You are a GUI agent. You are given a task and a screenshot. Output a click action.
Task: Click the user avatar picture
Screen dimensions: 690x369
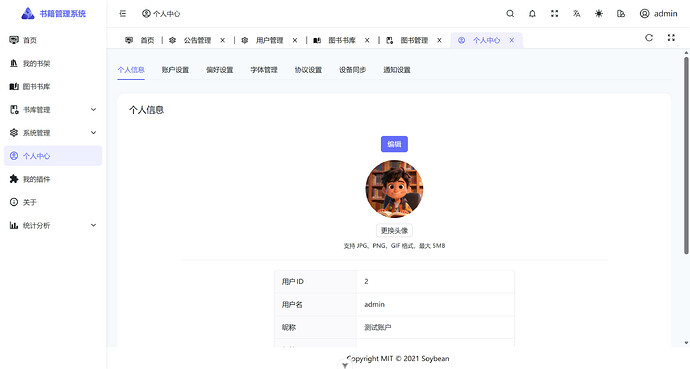pyautogui.click(x=394, y=189)
